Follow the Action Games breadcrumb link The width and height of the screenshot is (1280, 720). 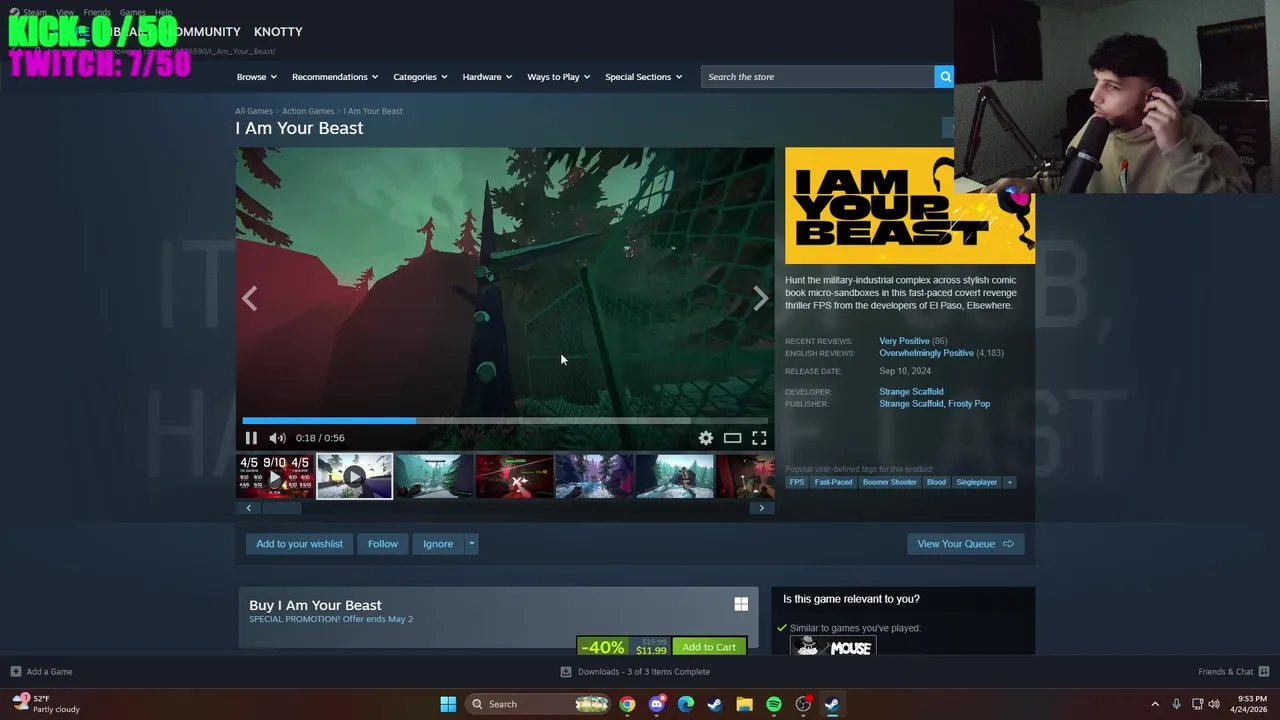click(x=308, y=111)
